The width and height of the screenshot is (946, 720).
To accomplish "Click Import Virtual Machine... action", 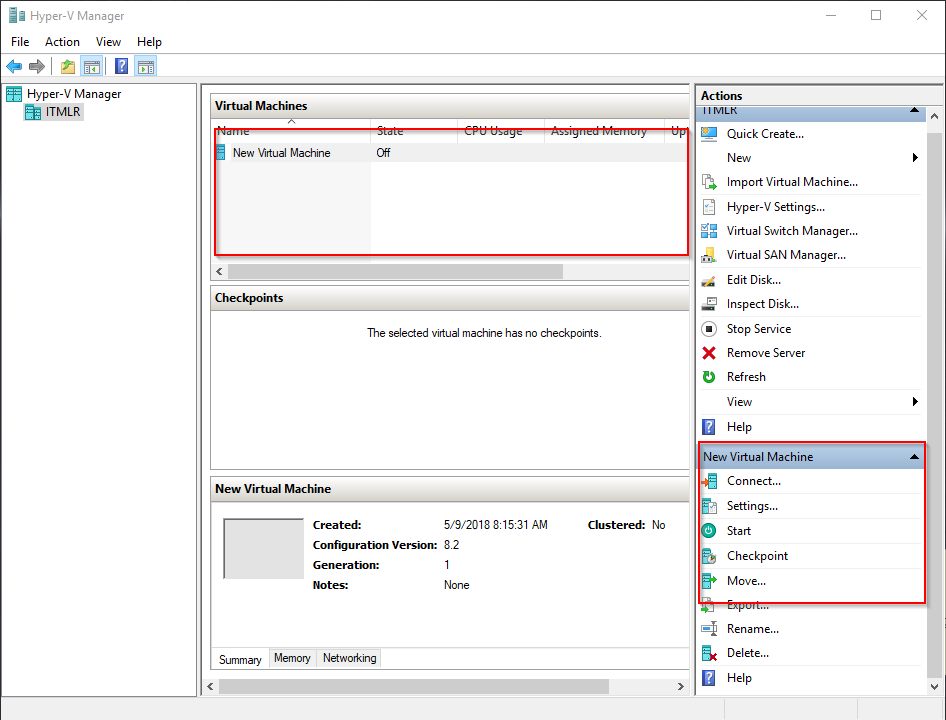I will point(792,182).
